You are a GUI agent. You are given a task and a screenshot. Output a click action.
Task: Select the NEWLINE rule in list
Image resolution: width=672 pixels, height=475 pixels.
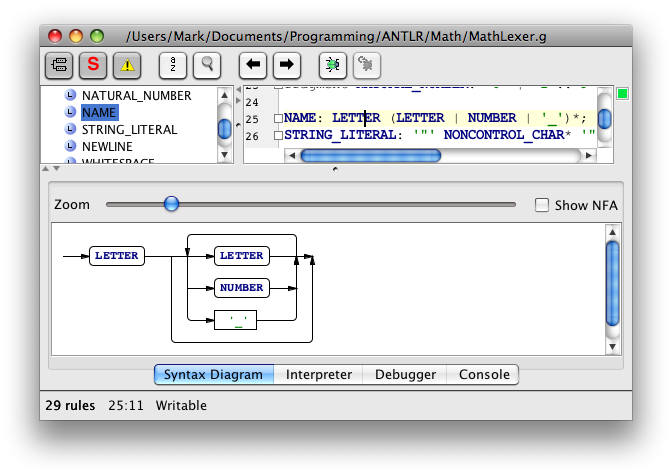point(113,146)
